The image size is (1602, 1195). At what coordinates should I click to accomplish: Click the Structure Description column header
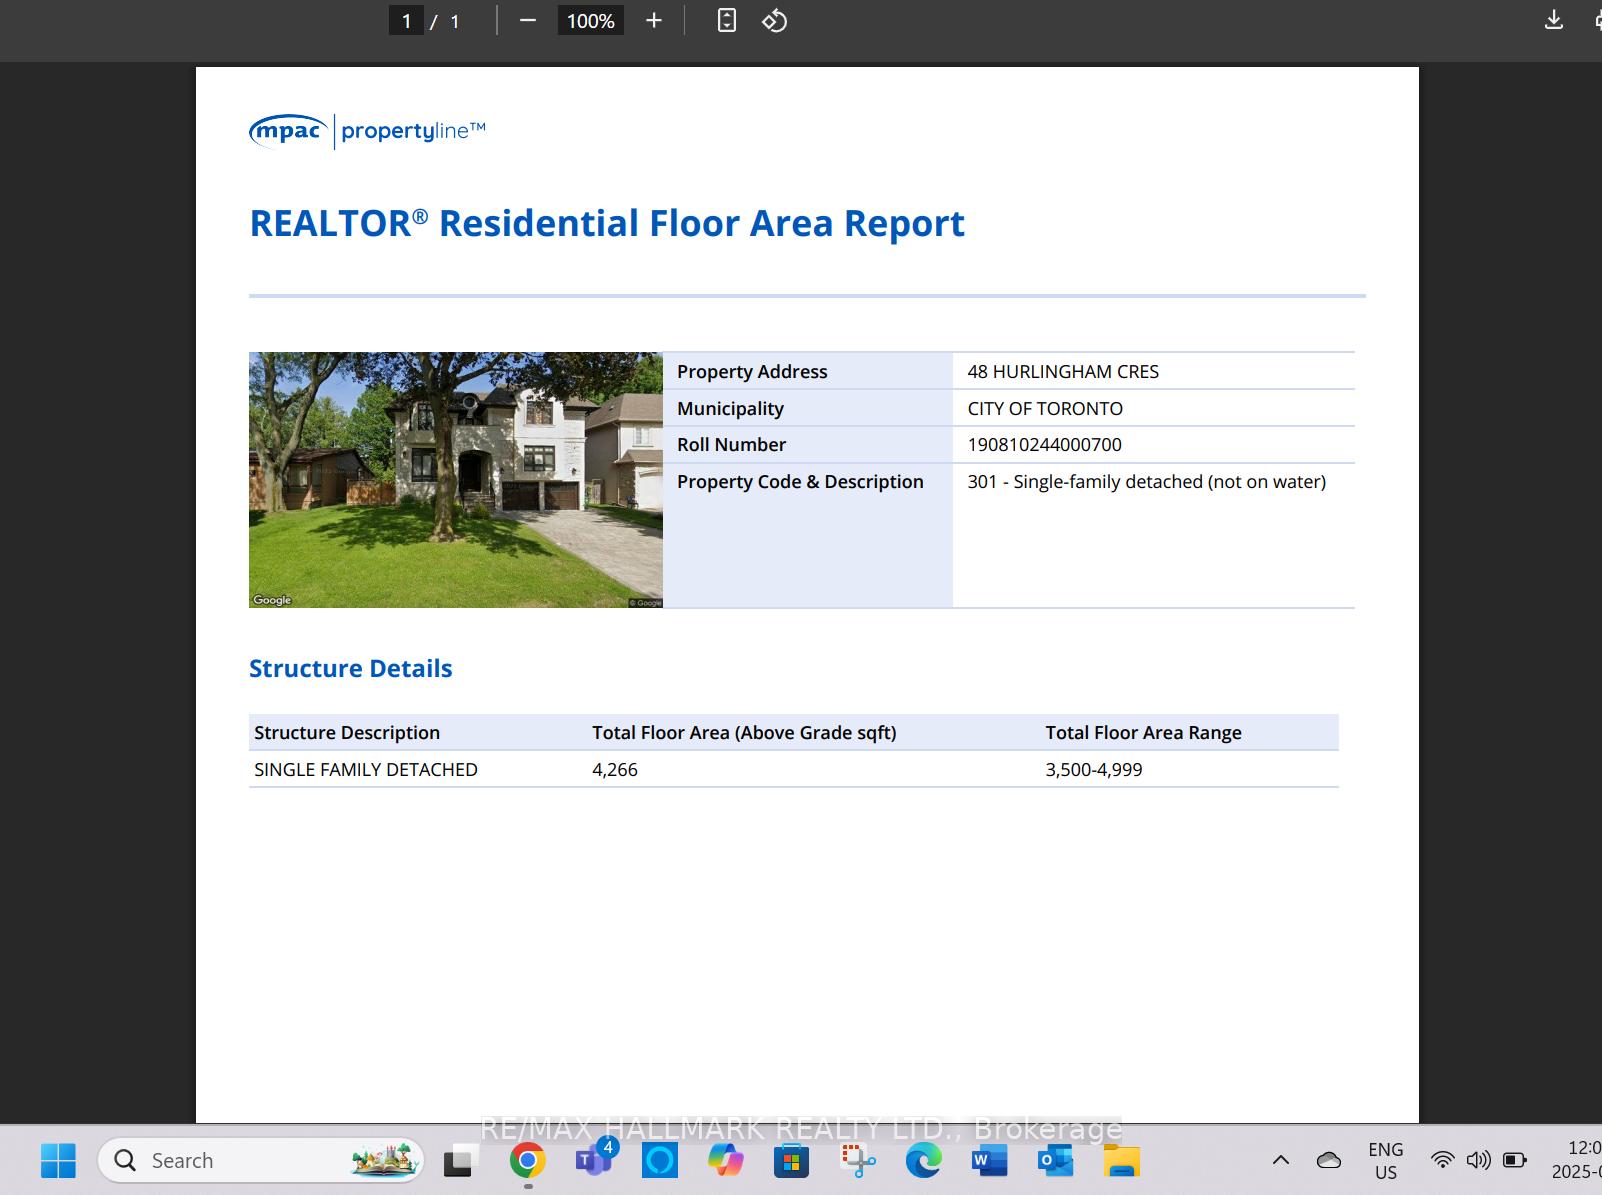(347, 733)
